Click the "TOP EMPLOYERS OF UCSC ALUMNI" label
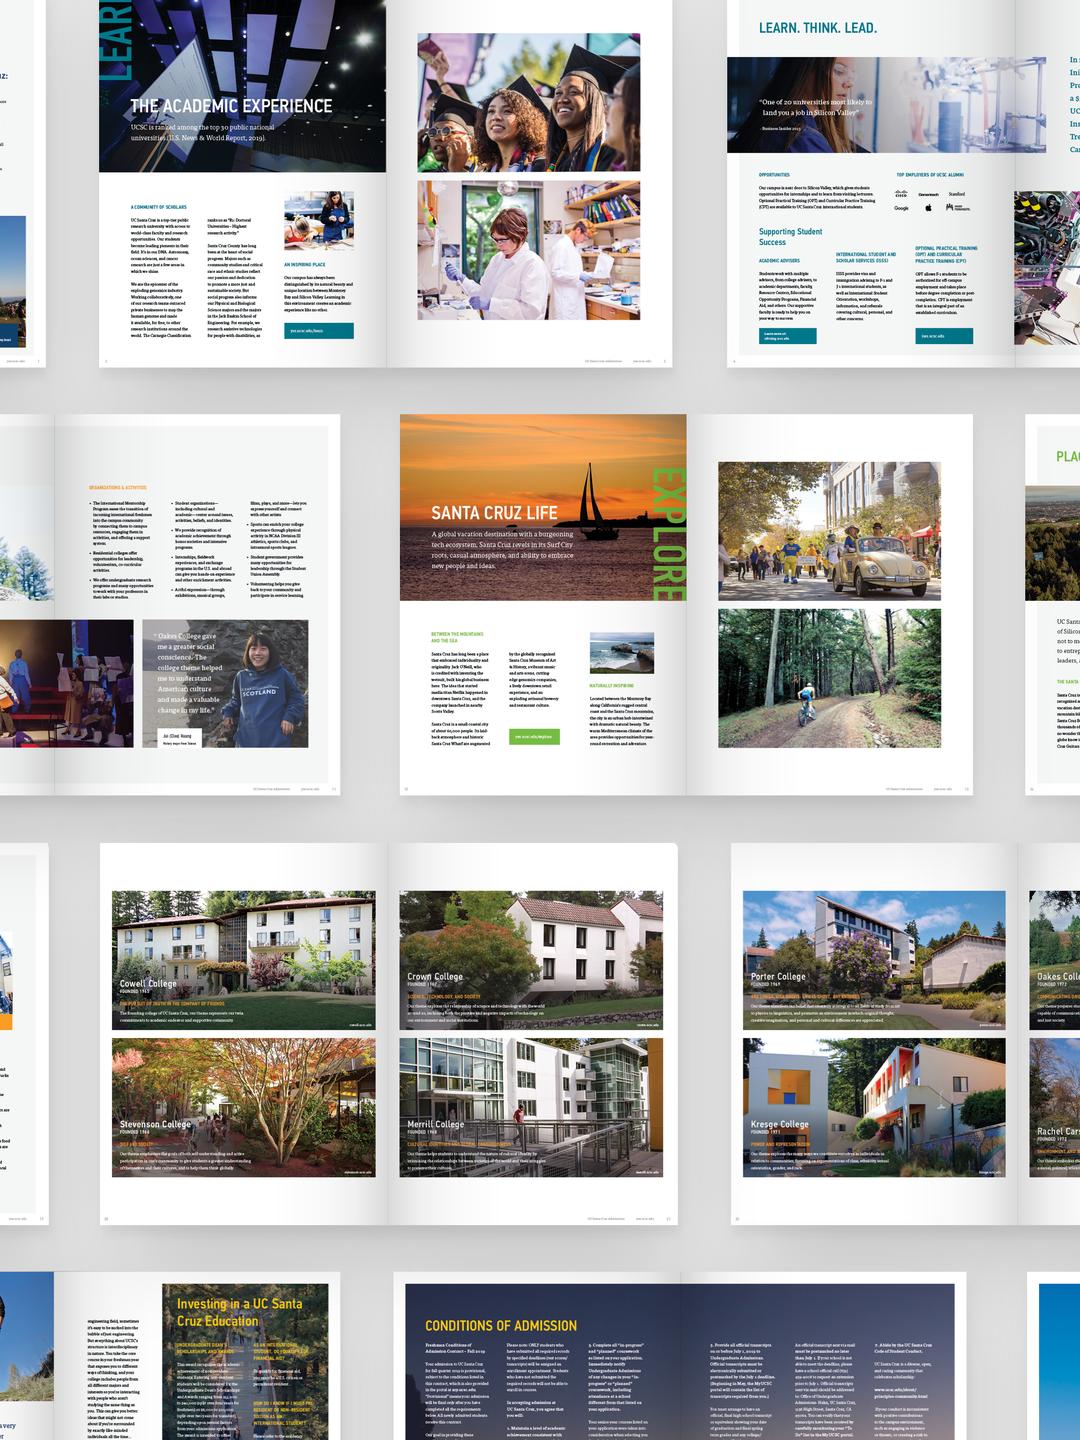 (930, 175)
